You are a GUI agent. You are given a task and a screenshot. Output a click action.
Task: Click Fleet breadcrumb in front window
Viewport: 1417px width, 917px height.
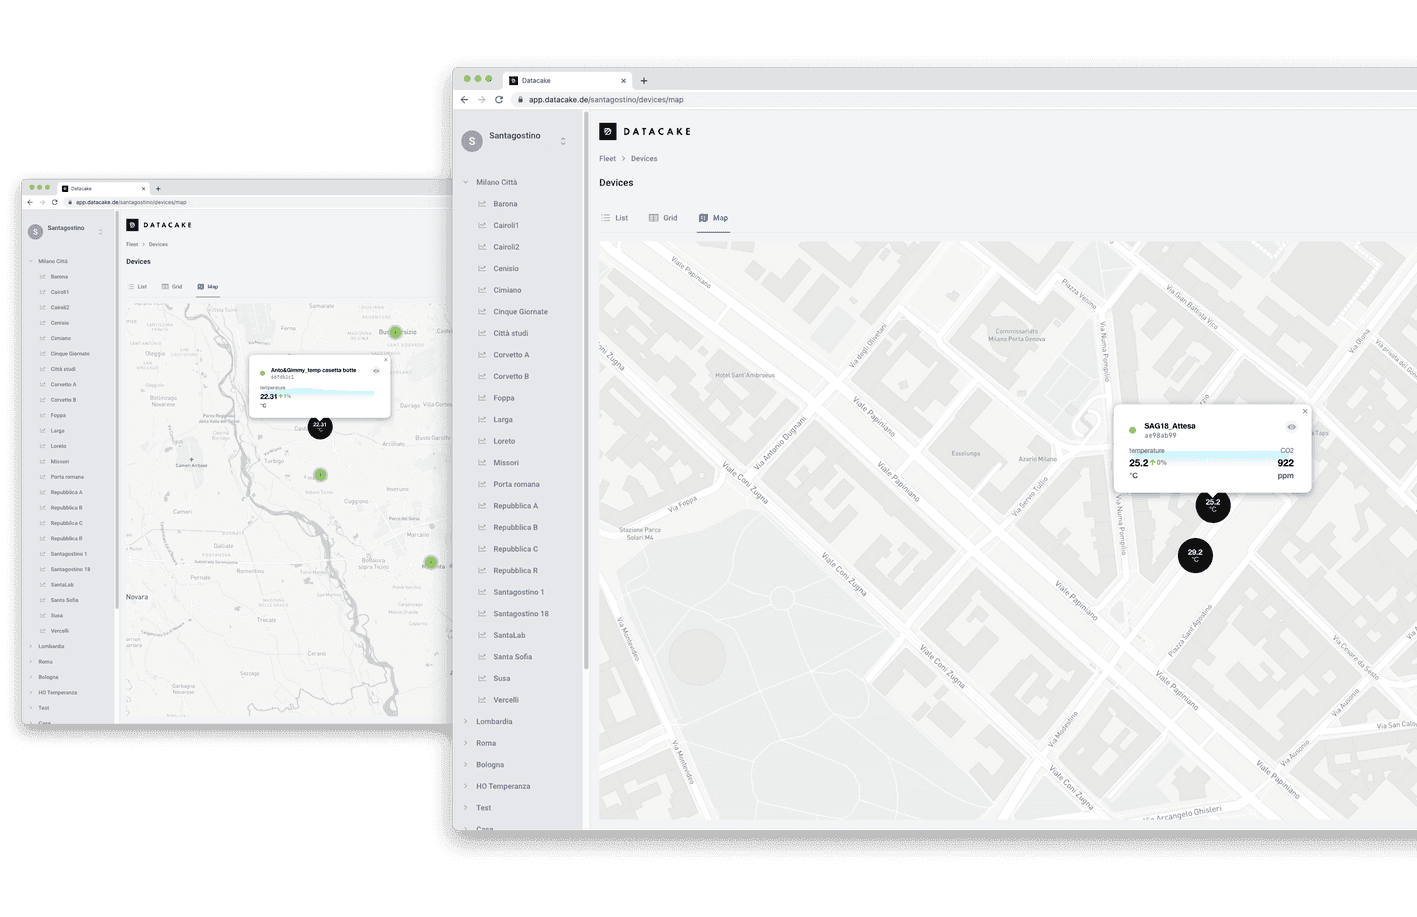[607, 159]
